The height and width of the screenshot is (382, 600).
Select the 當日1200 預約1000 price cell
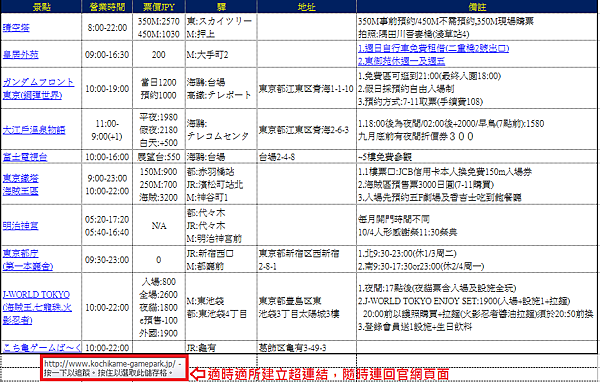click(159, 88)
